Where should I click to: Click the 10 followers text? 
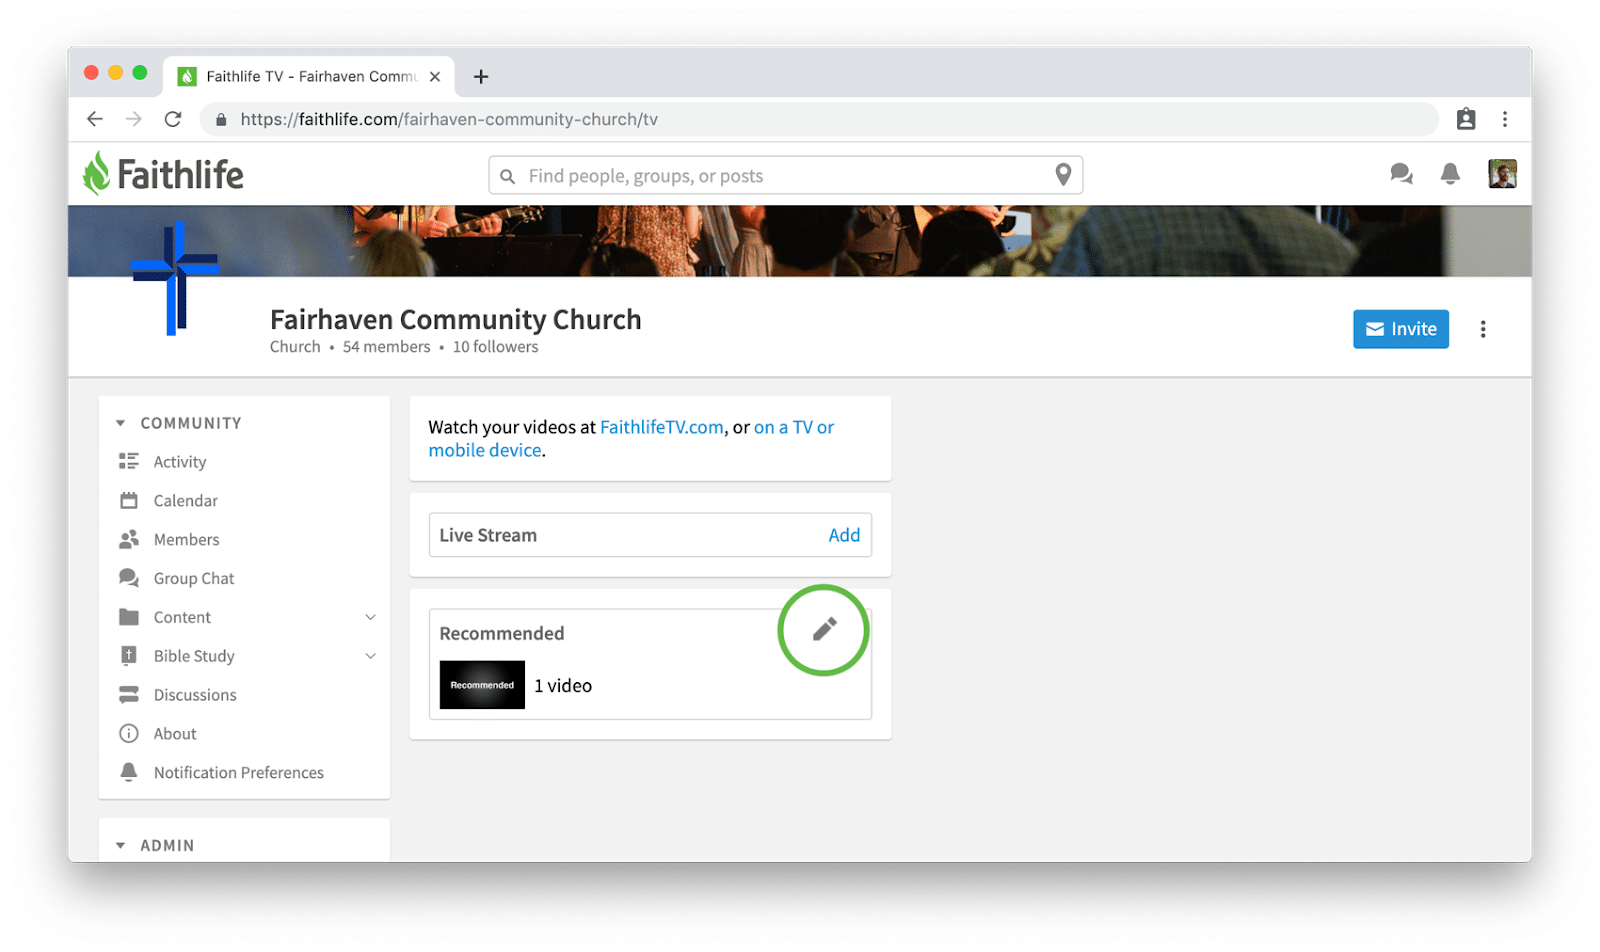click(x=495, y=347)
